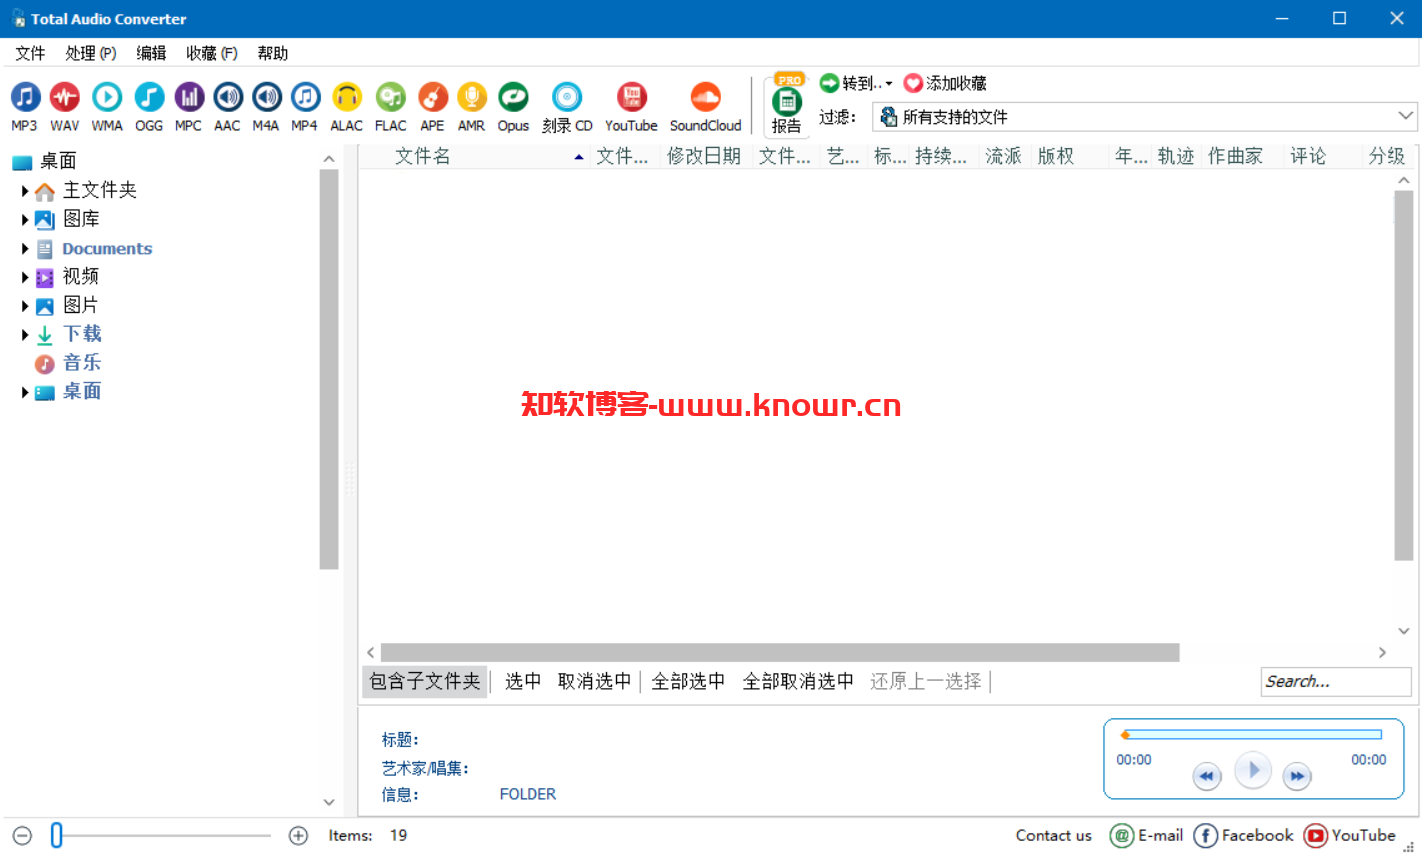Open E-mail contact link
Image resolution: width=1422 pixels, height=858 pixels.
(1147, 836)
